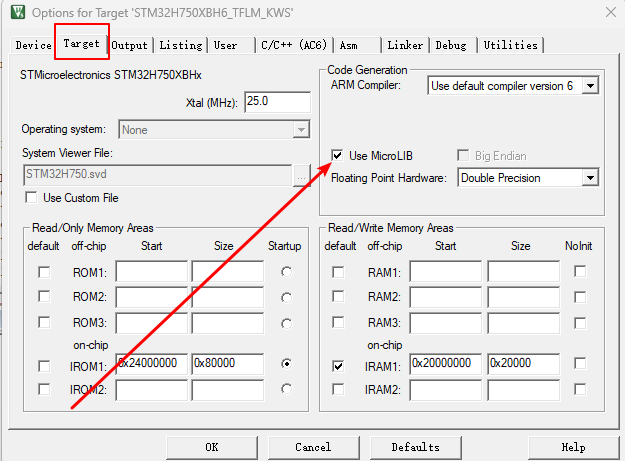Click the ROM1 Size field
The height and width of the screenshot is (461, 625).
(x=228, y=272)
